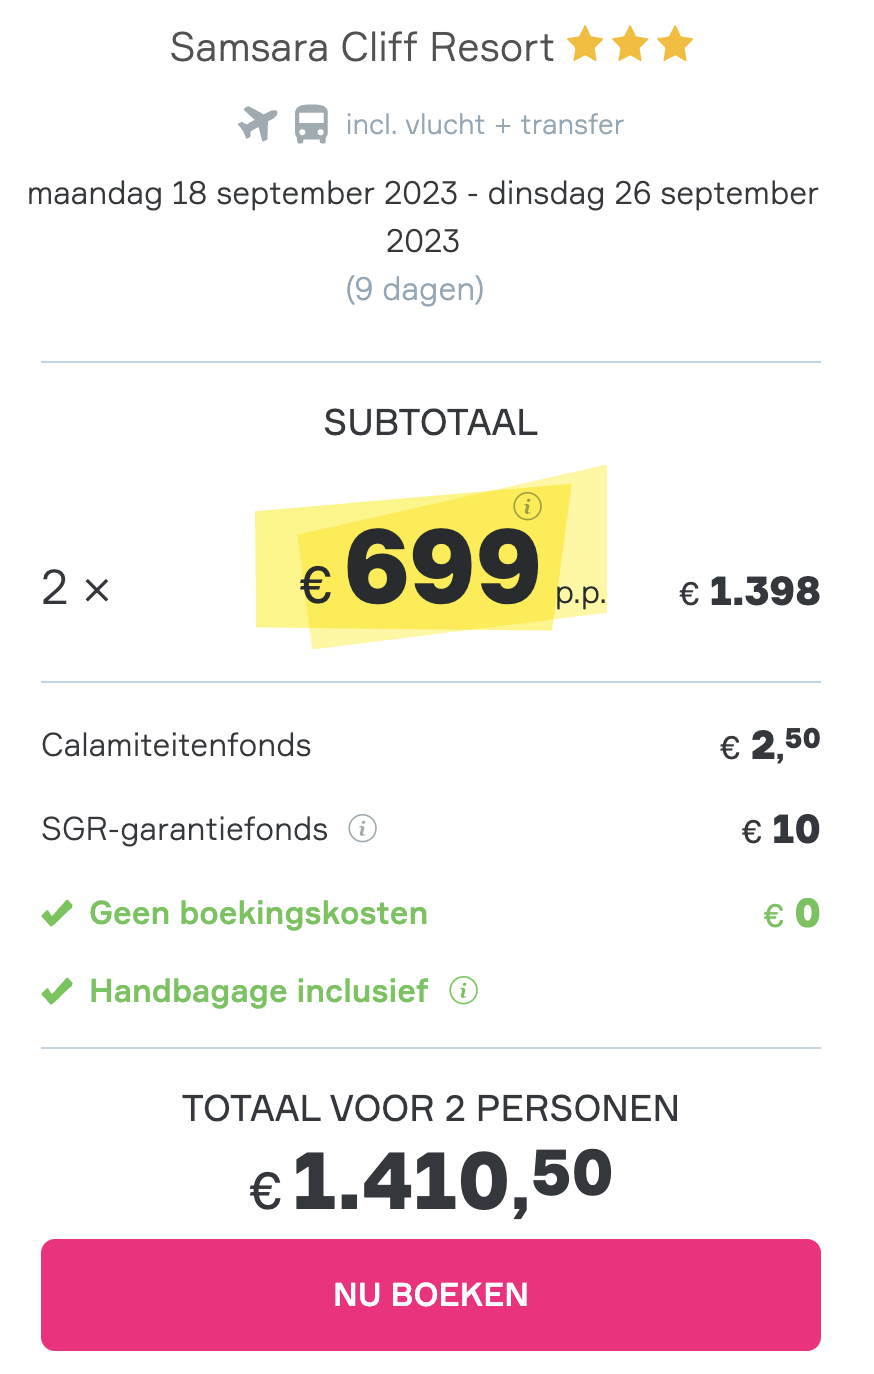Click the (9 dagen) duration text
Screen dimensions: 874x1374
pyautogui.click(x=415, y=289)
